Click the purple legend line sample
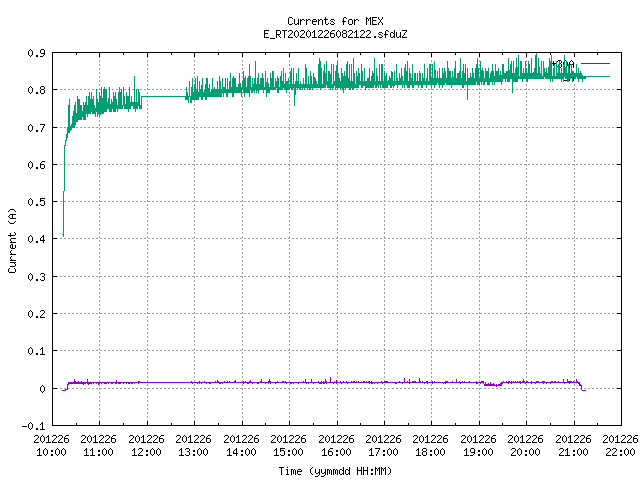The height and width of the screenshot is (480, 640). (595, 64)
